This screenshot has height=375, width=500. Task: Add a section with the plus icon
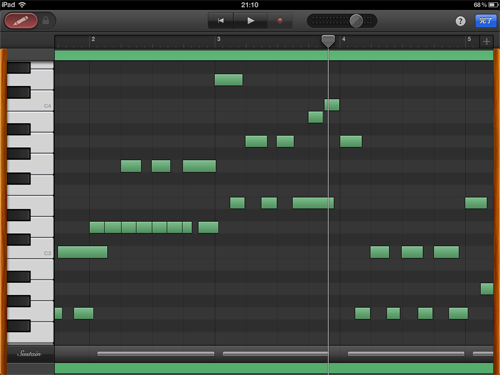coord(486,41)
